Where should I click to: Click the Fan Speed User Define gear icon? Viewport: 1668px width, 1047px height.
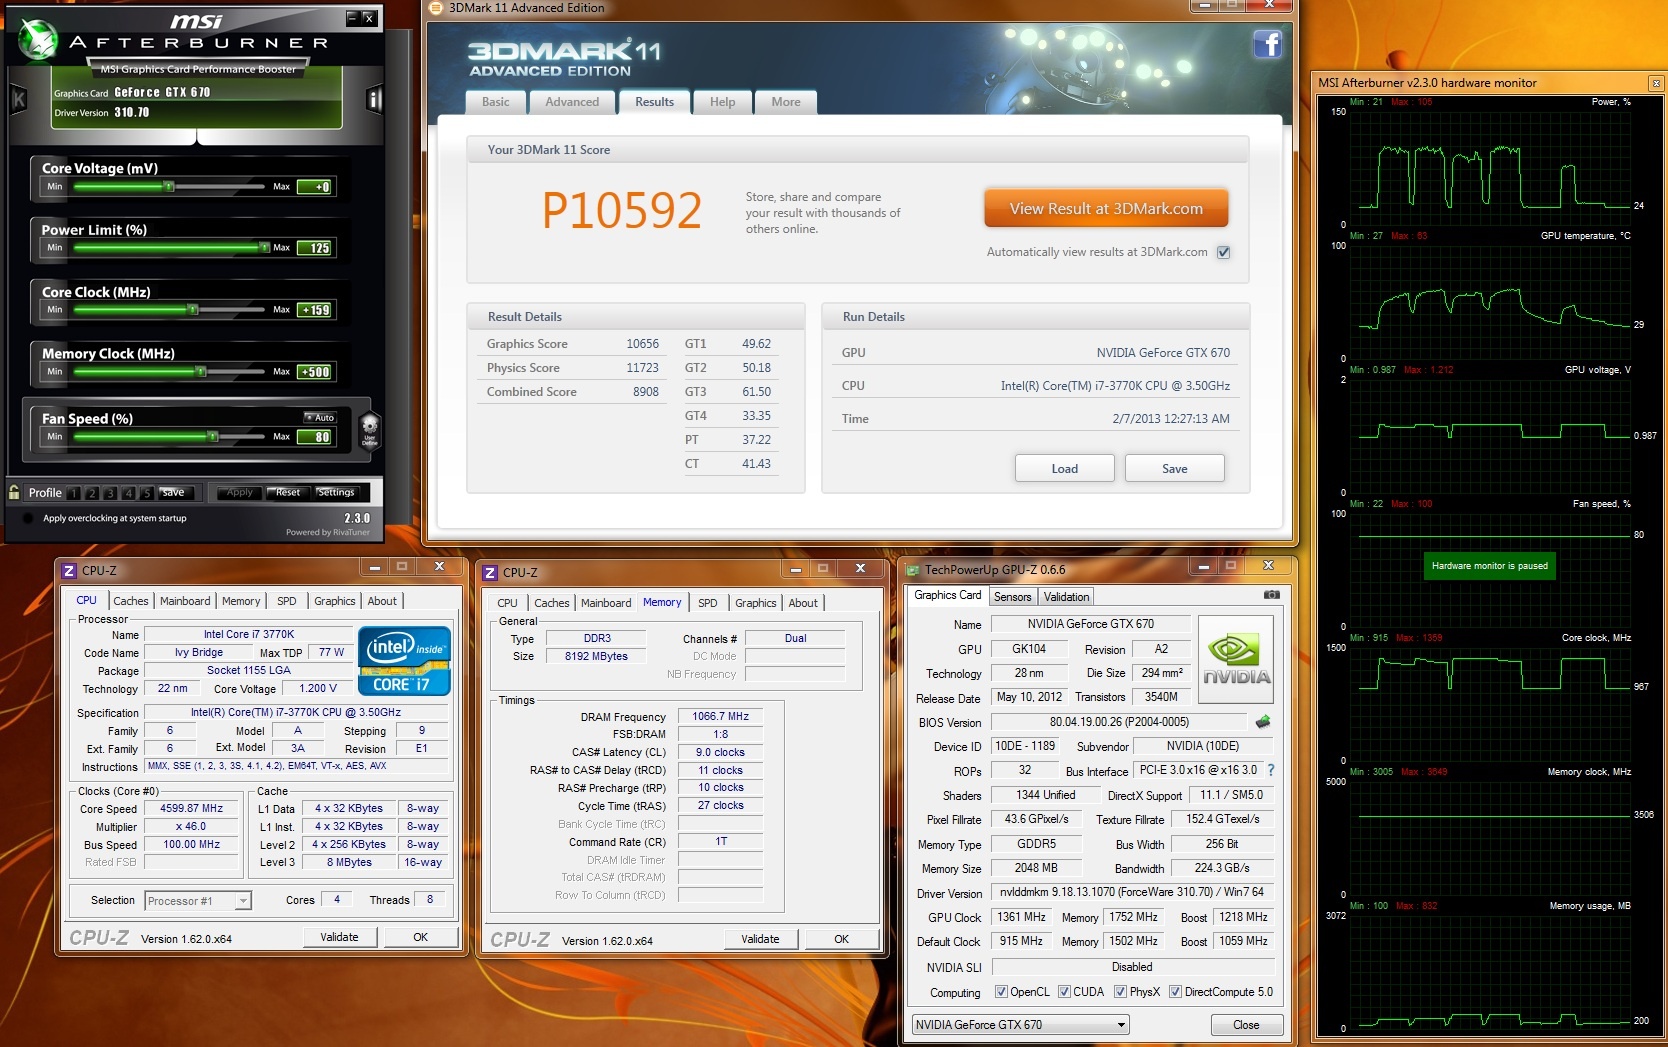click(369, 430)
